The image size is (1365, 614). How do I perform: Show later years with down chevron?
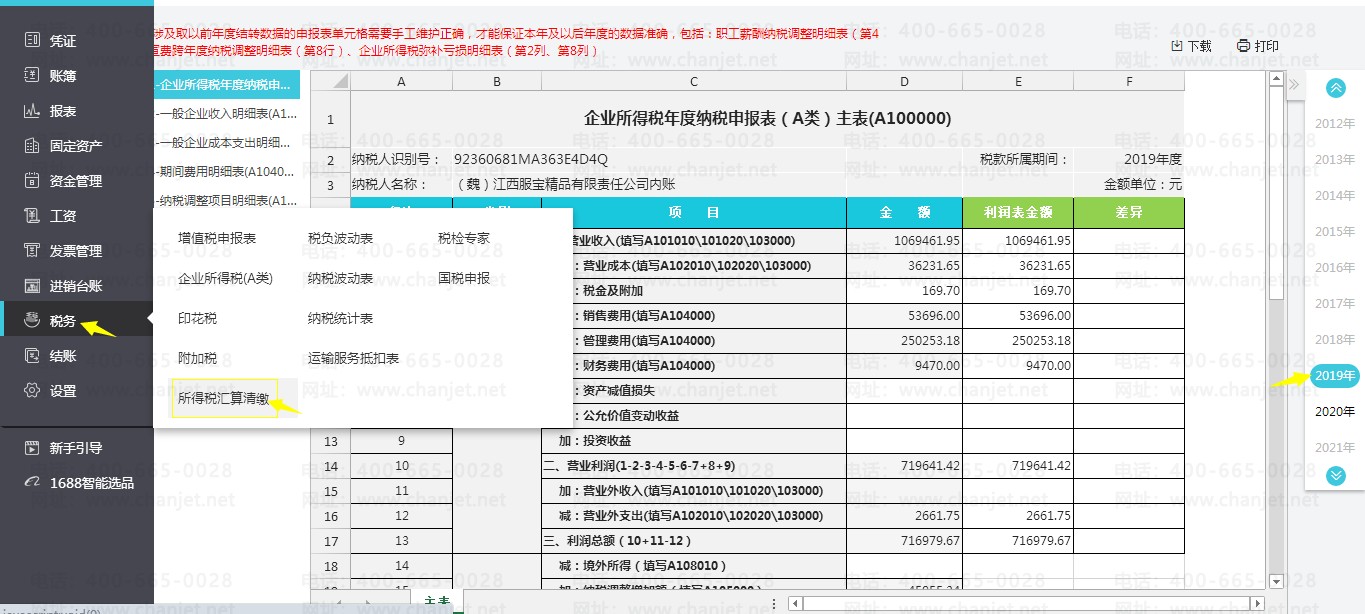click(1335, 475)
